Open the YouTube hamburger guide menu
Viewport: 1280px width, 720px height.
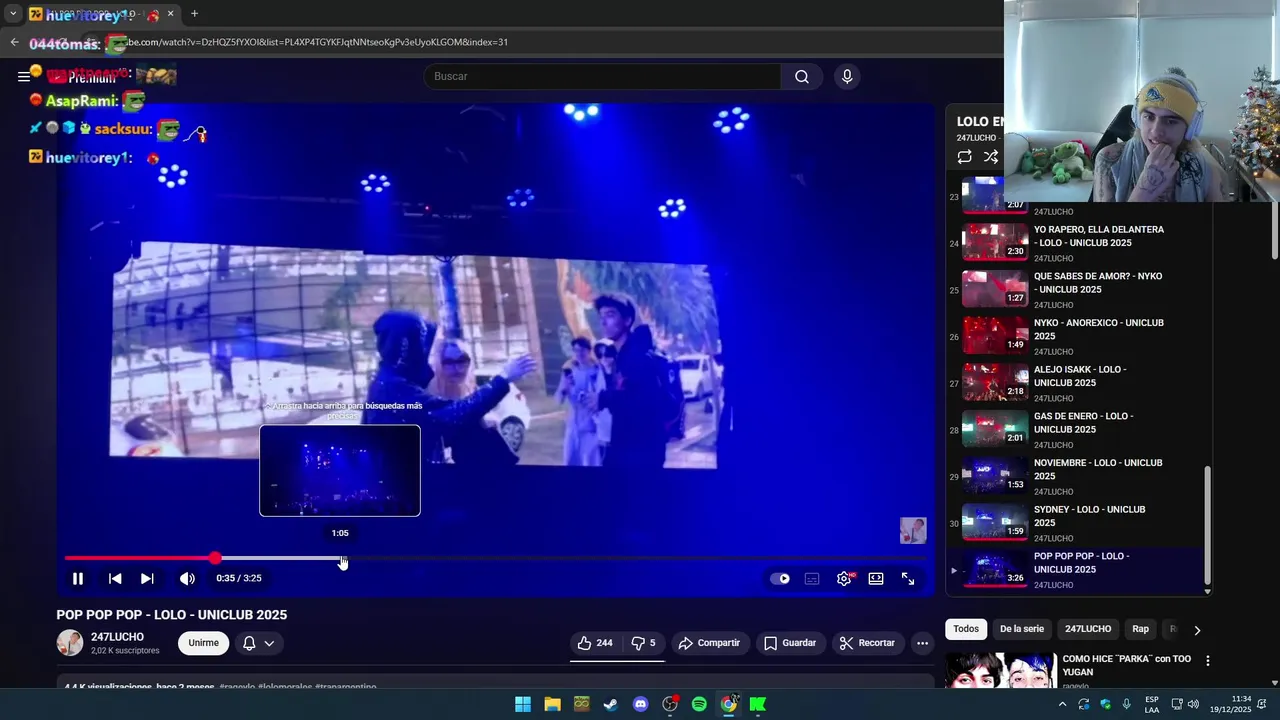coord(24,77)
